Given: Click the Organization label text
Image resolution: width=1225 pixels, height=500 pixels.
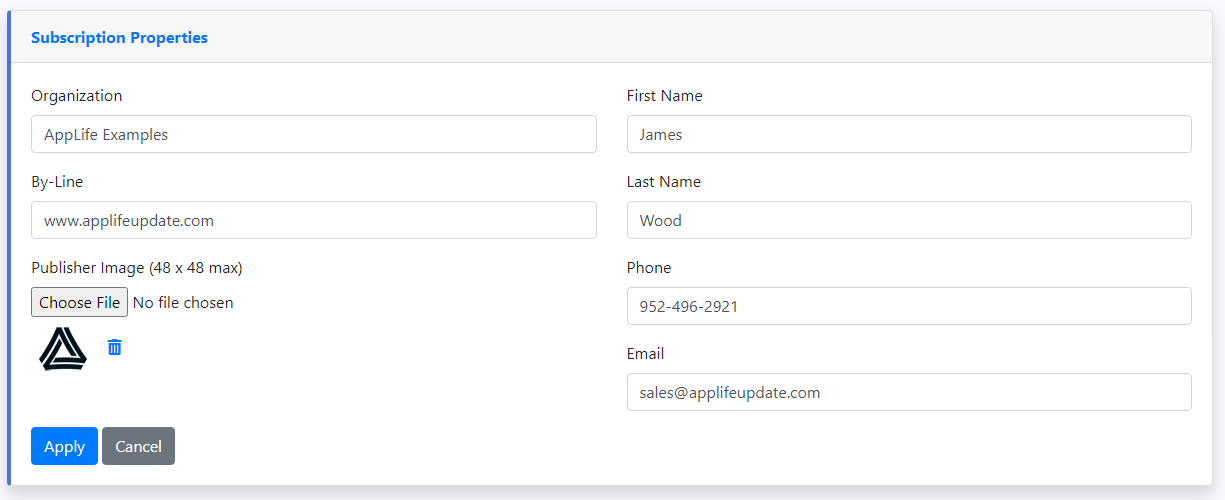Looking at the screenshot, I should (x=76, y=96).
